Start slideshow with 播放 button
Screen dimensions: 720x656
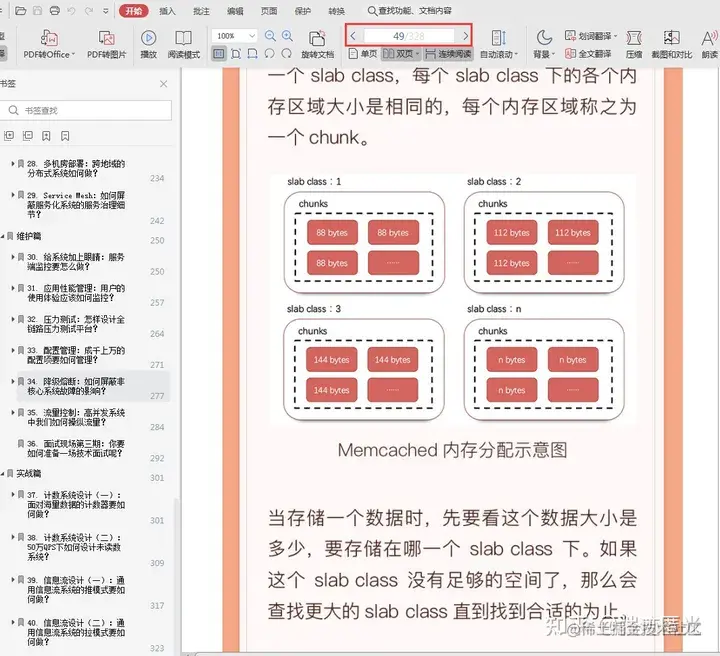pyautogui.click(x=148, y=44)
